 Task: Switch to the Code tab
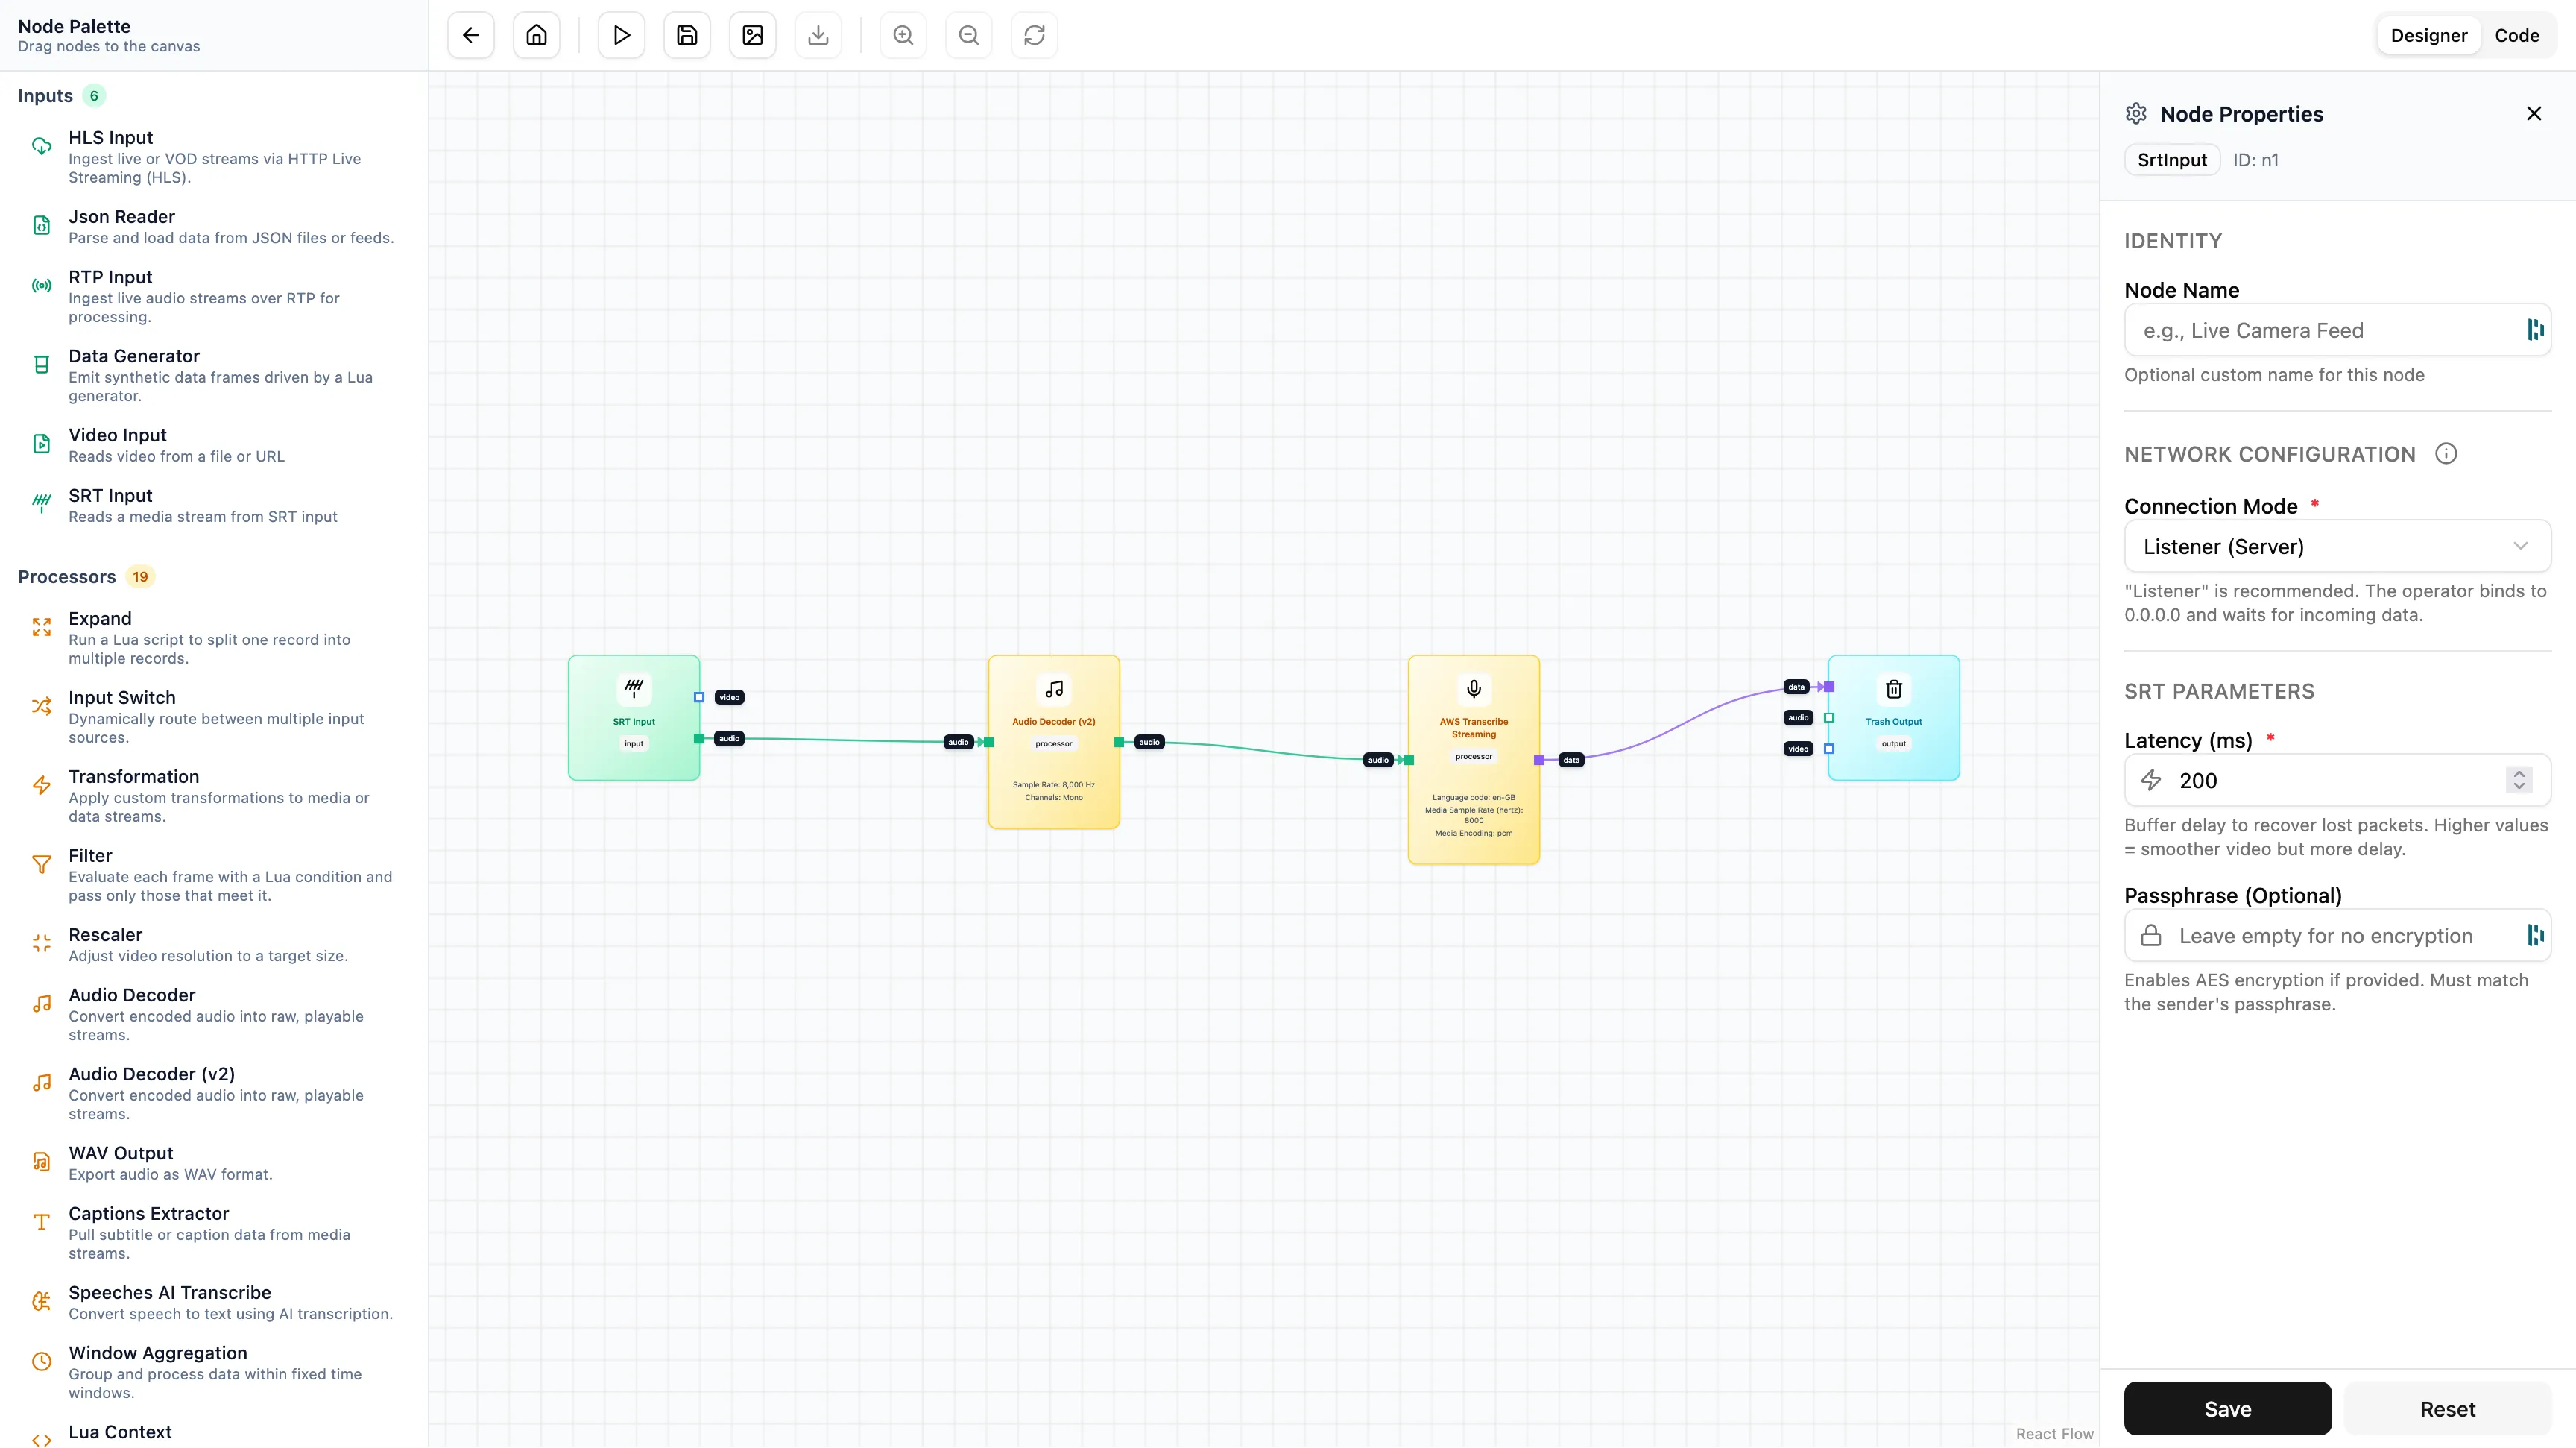tap(2518, 34)
